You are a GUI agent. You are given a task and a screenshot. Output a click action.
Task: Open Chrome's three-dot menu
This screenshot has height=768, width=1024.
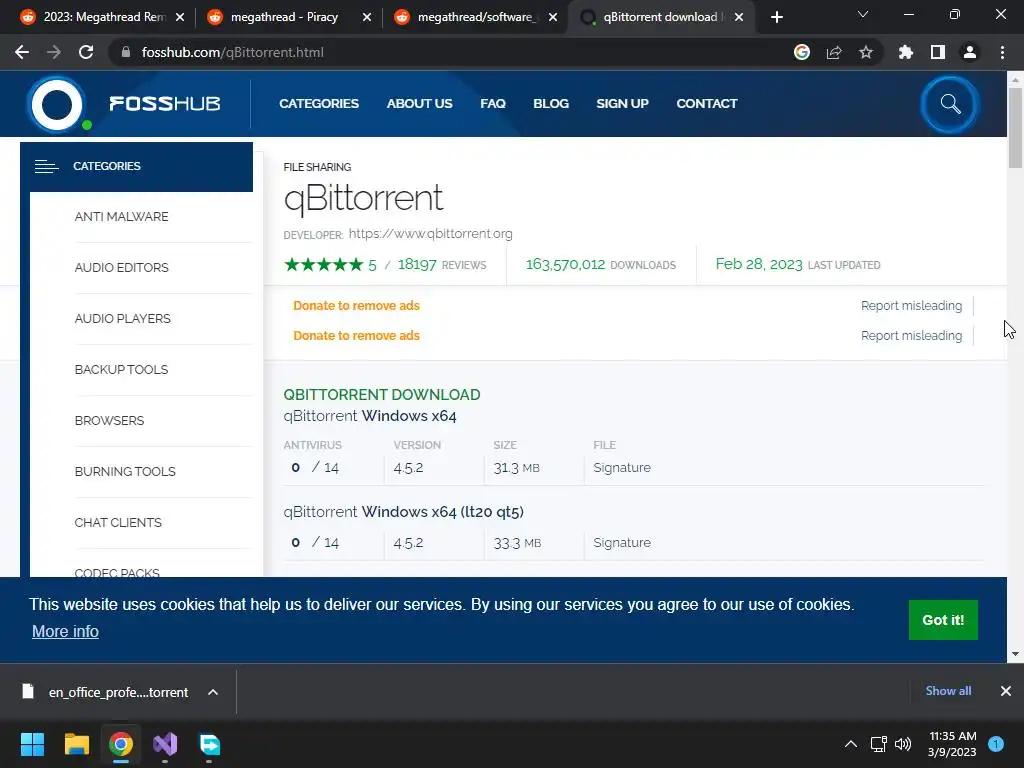pyautogui.click(x=1002, y=52)
